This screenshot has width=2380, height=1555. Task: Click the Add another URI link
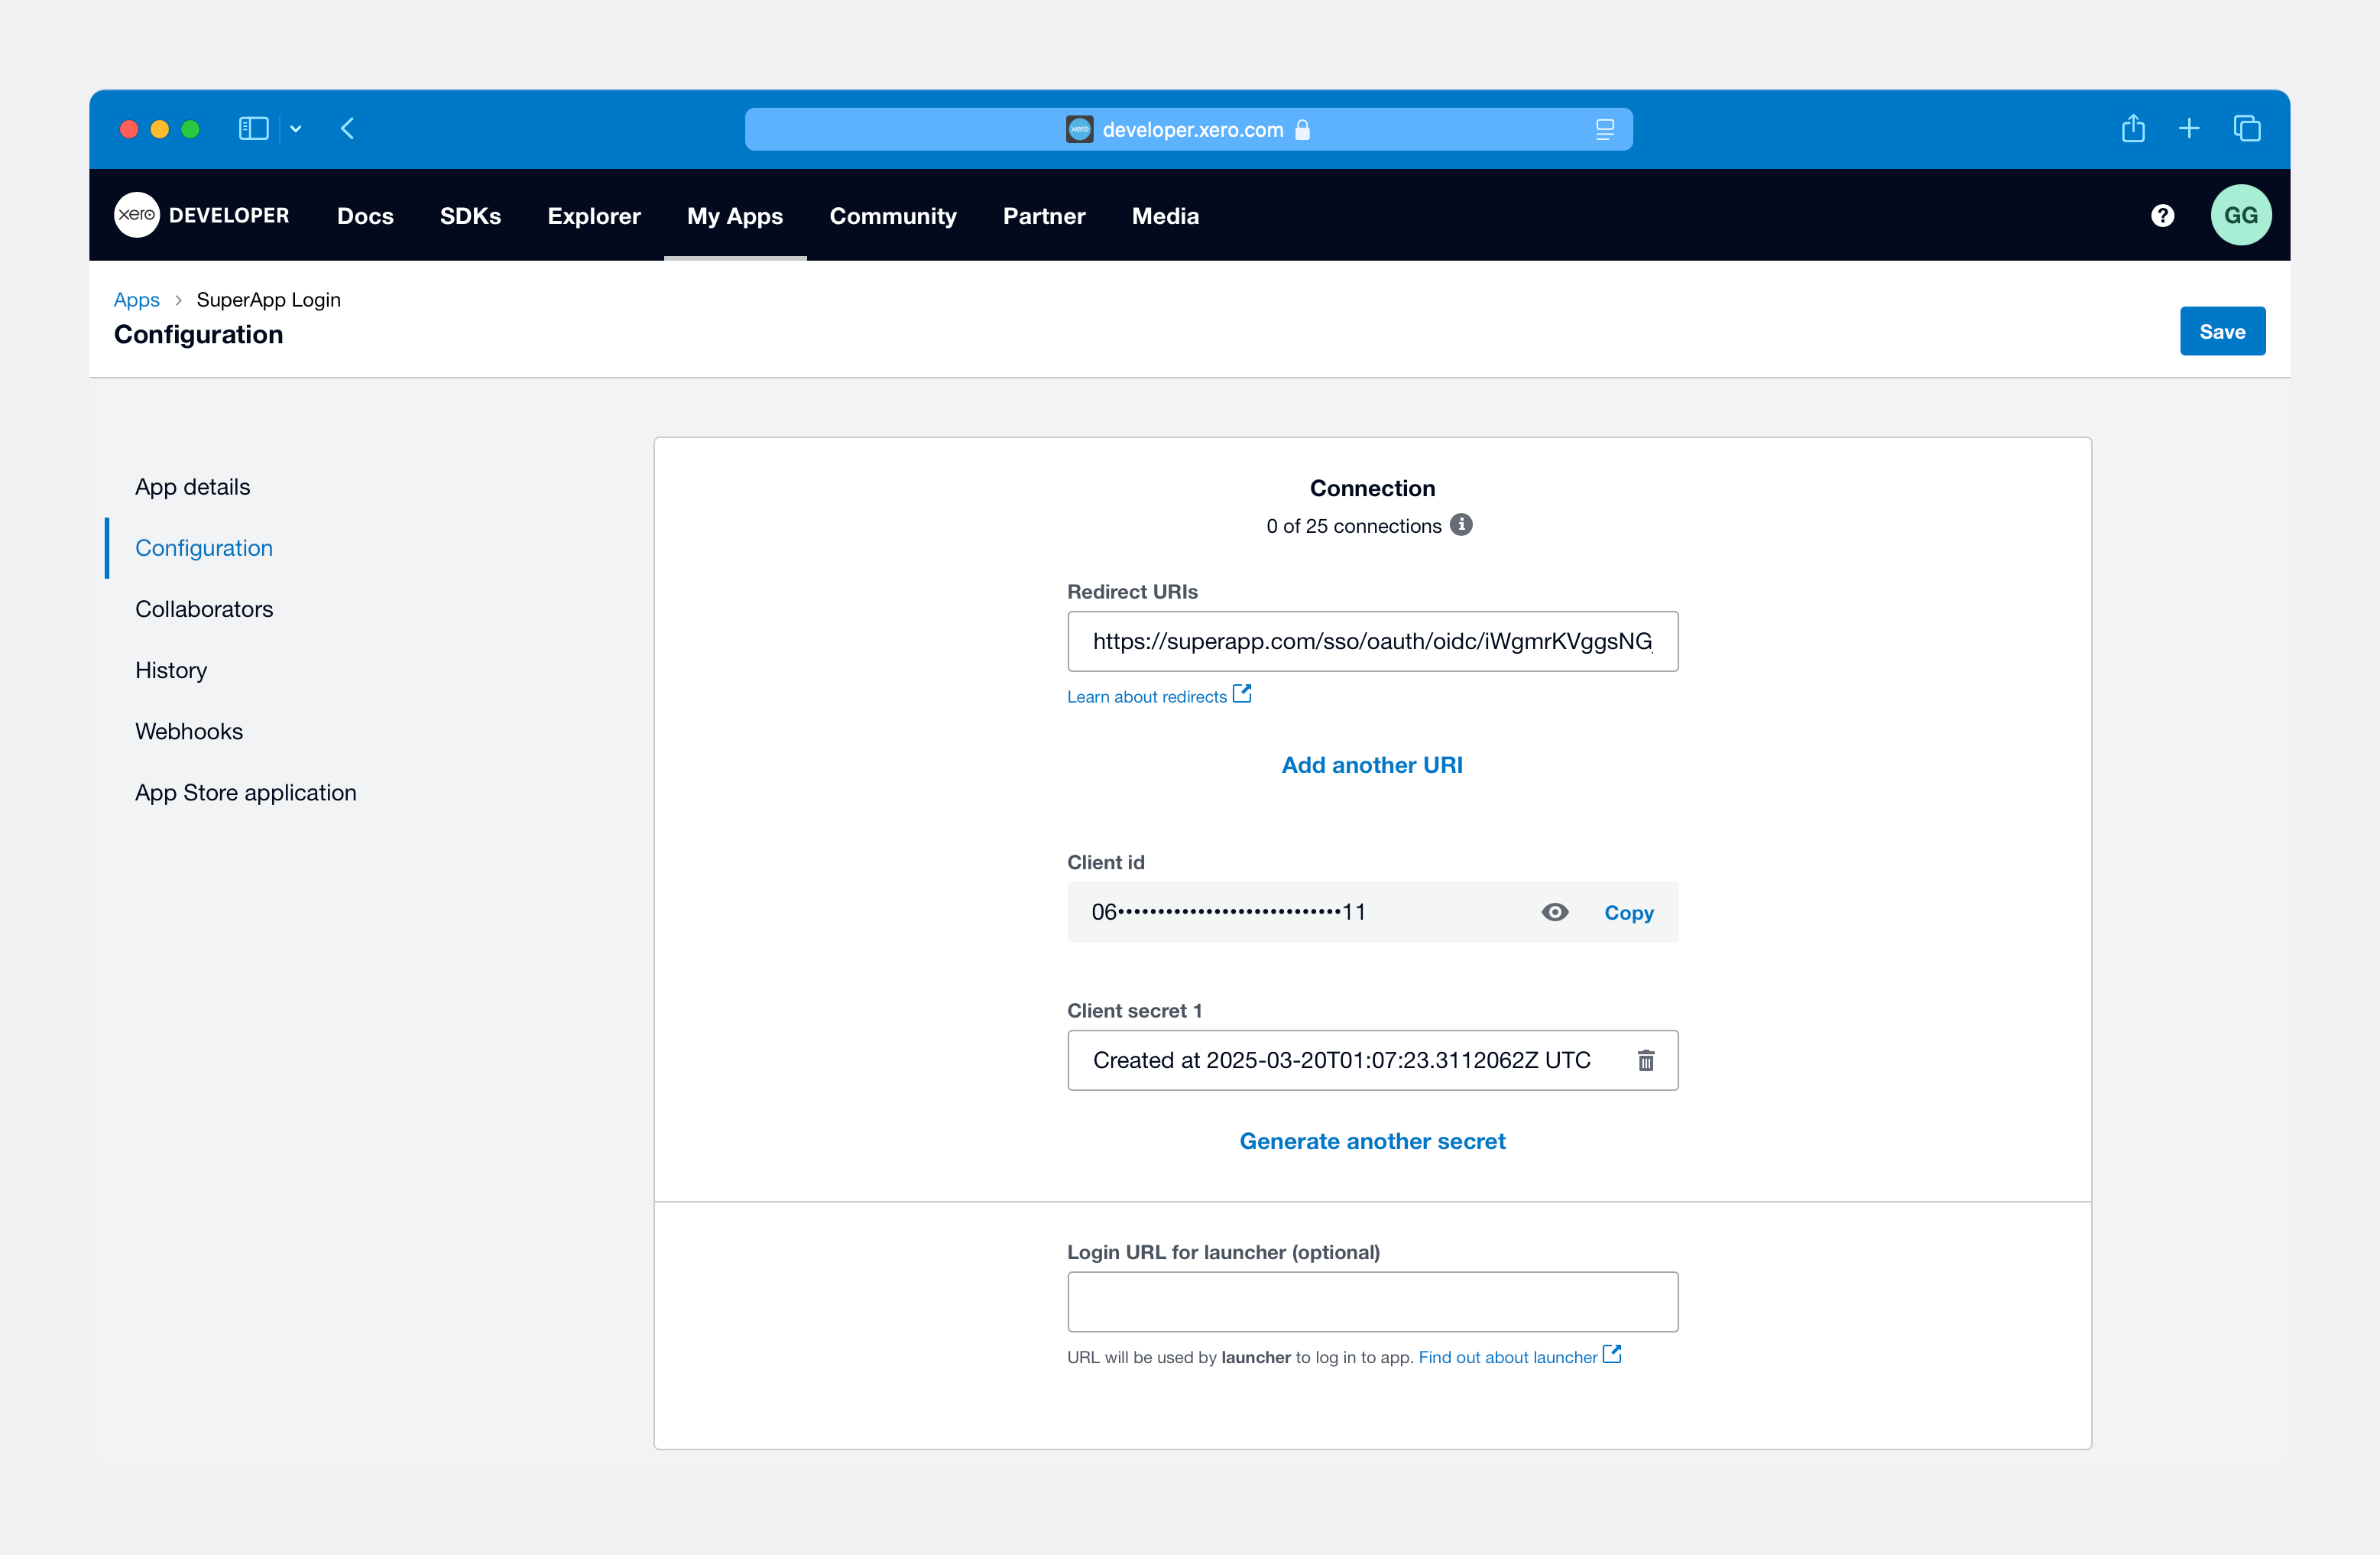(x=1372, y=764)
